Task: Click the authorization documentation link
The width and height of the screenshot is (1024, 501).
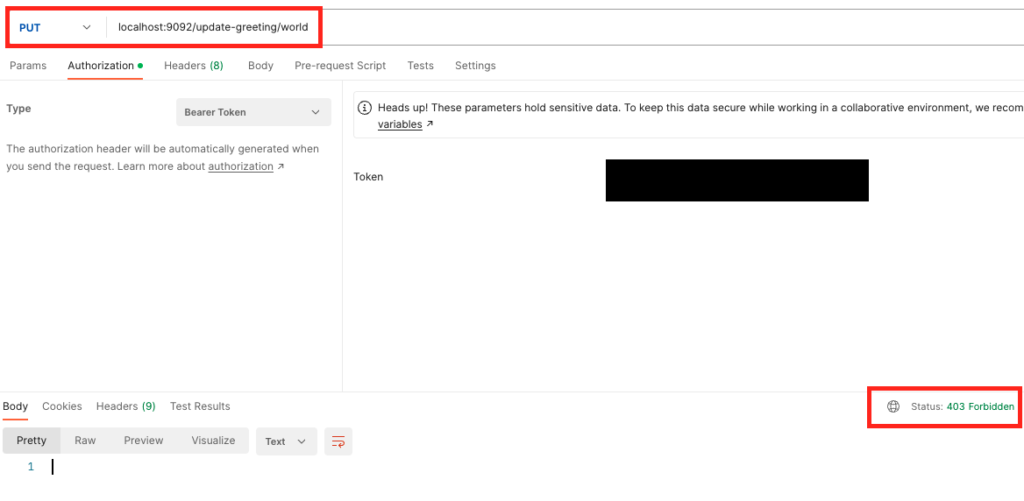Action: (240, 167)
